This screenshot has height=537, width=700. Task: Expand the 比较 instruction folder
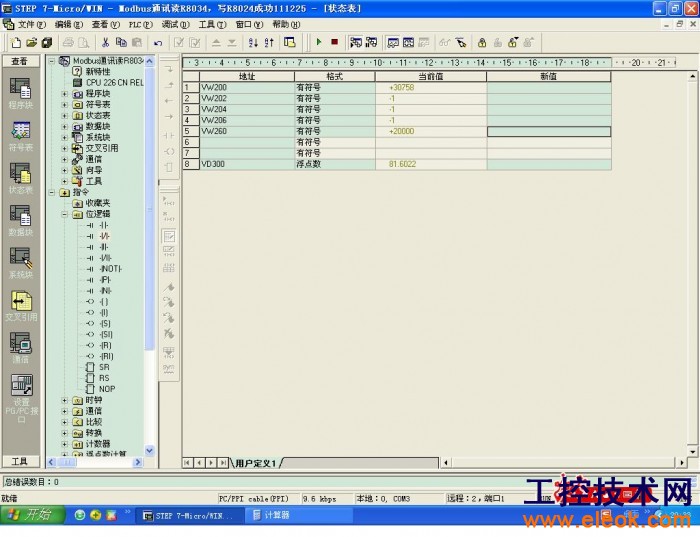pos(65,422)
